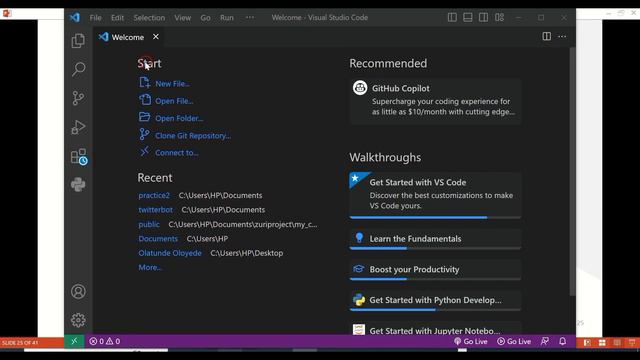This screenshot has width=640, height=360.
Task: Open the Run and Debug view
Action: pos(78,127)
